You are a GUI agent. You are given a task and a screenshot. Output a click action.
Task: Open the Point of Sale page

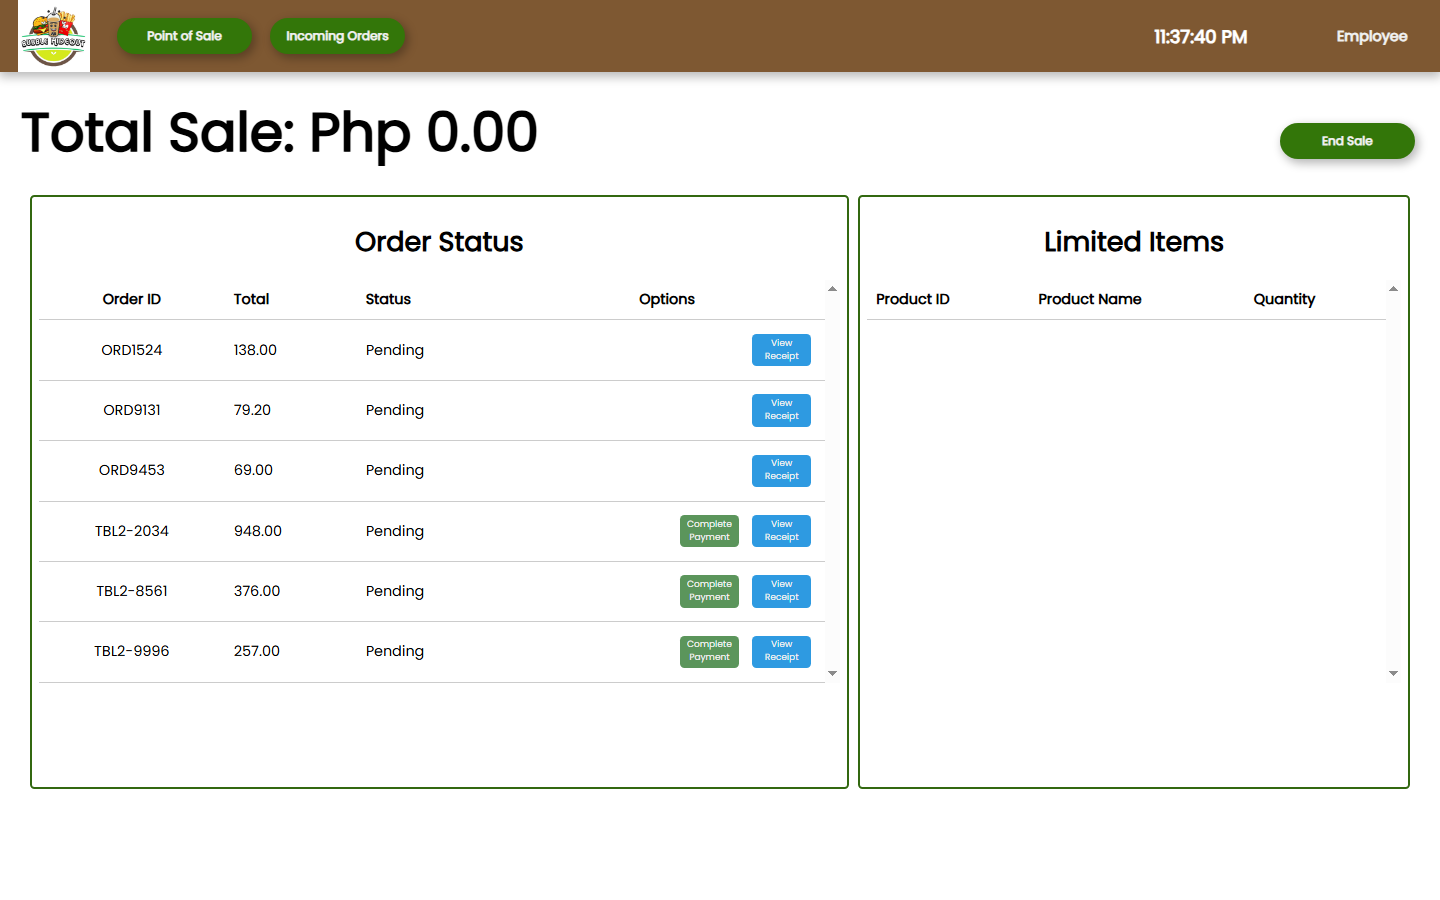pyautogui.click(x=184, y=36)
